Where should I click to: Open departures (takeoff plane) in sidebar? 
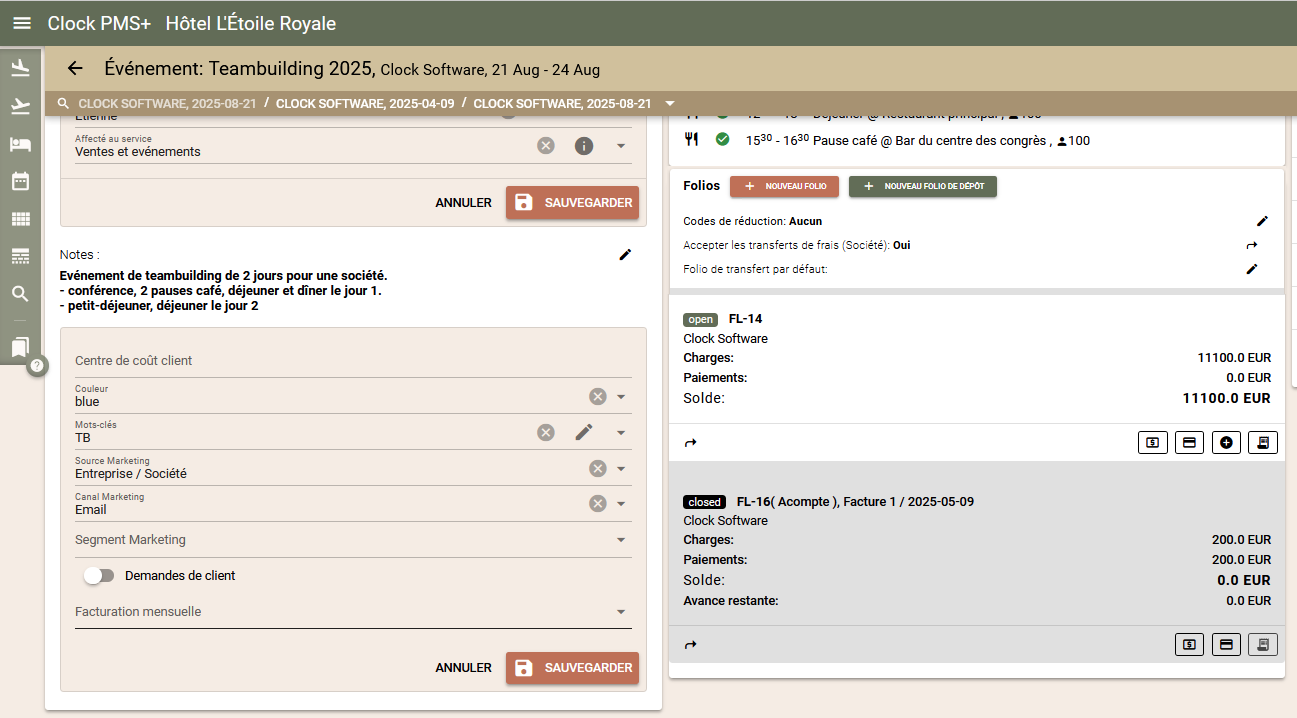[x=20, y=106]
